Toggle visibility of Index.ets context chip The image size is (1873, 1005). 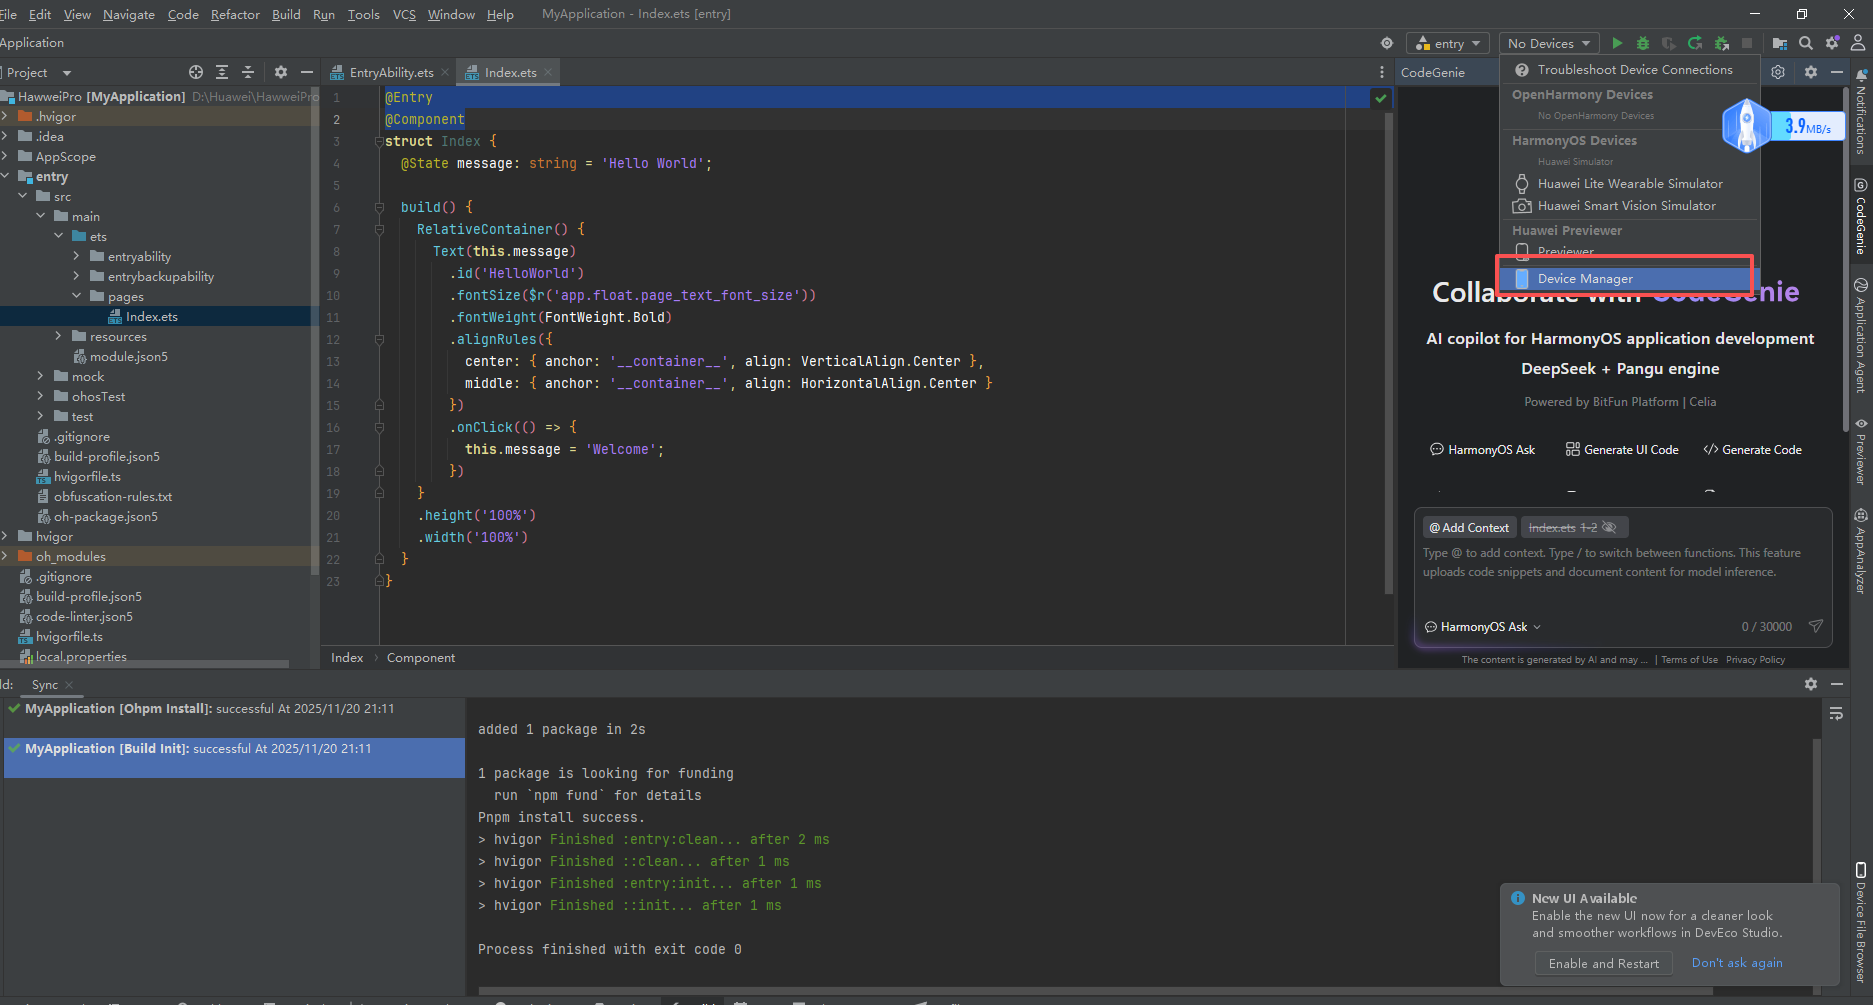tap(1609, 527)
